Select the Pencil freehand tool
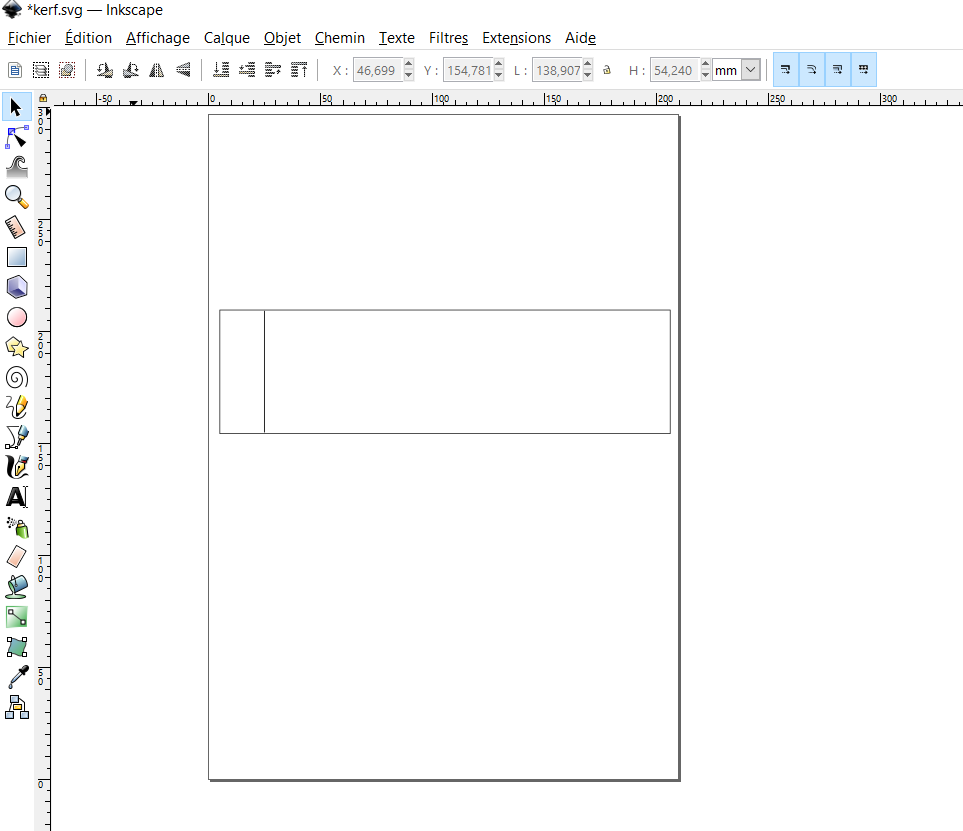Image resolution: width=963 pixels, height=831 pixels. (17, 407)
